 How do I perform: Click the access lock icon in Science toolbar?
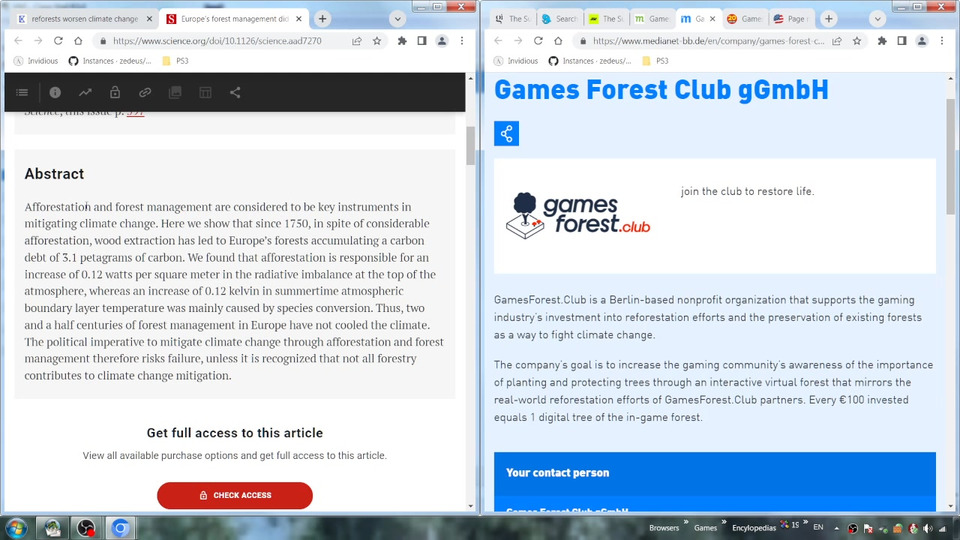pyautogui.click(x=114, y=92)
